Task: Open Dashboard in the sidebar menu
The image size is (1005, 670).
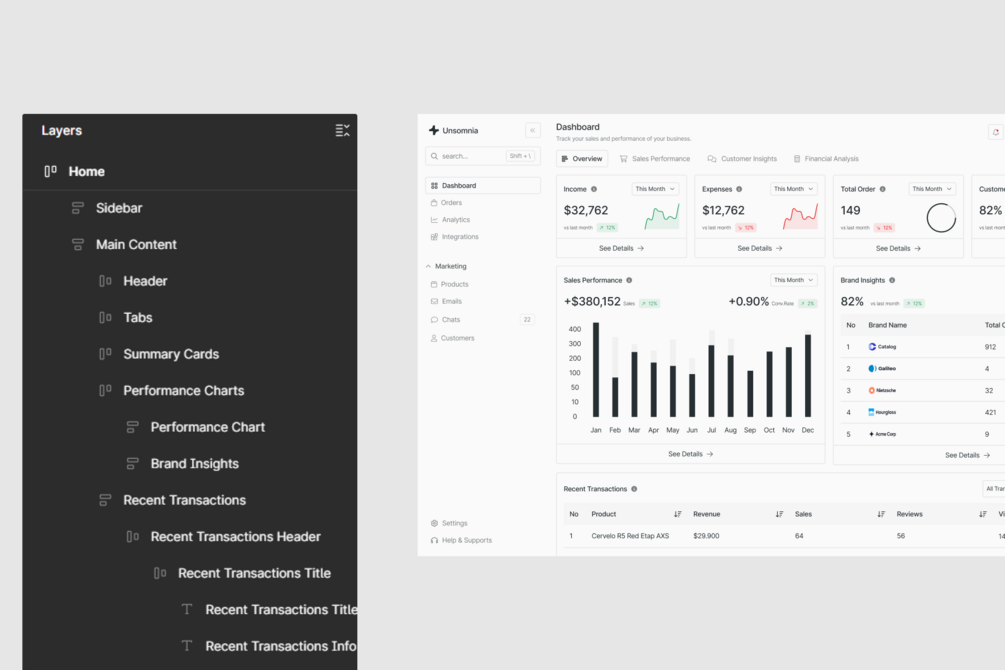Action: coord(483,185)
